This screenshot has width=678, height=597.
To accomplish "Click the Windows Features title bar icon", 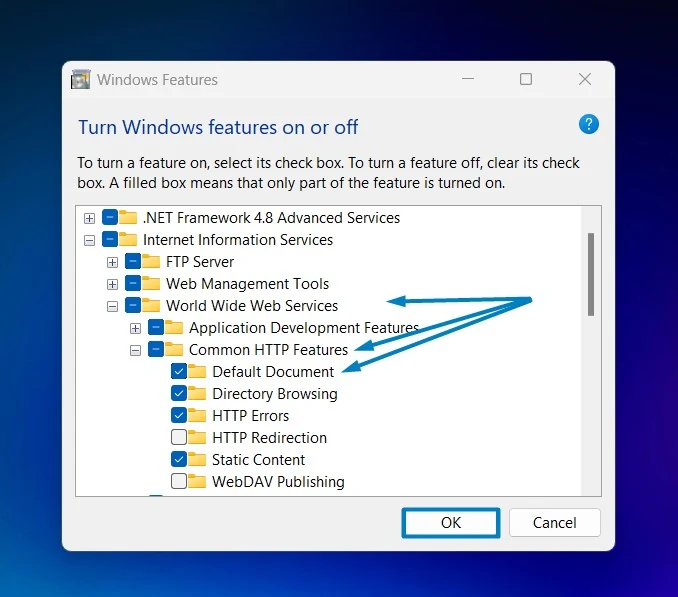I will coord(80,79).
